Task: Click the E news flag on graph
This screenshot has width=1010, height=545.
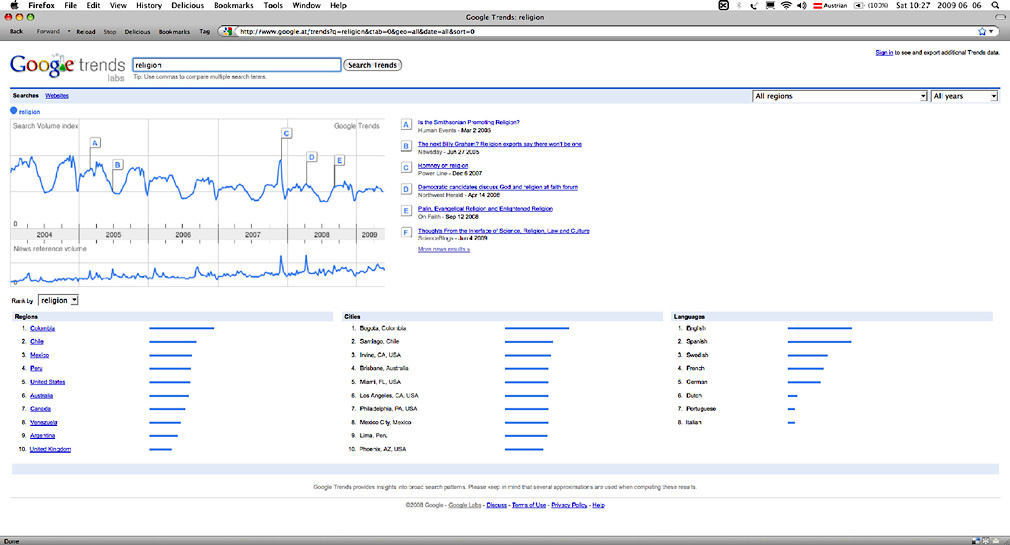Action: [339, 160]
